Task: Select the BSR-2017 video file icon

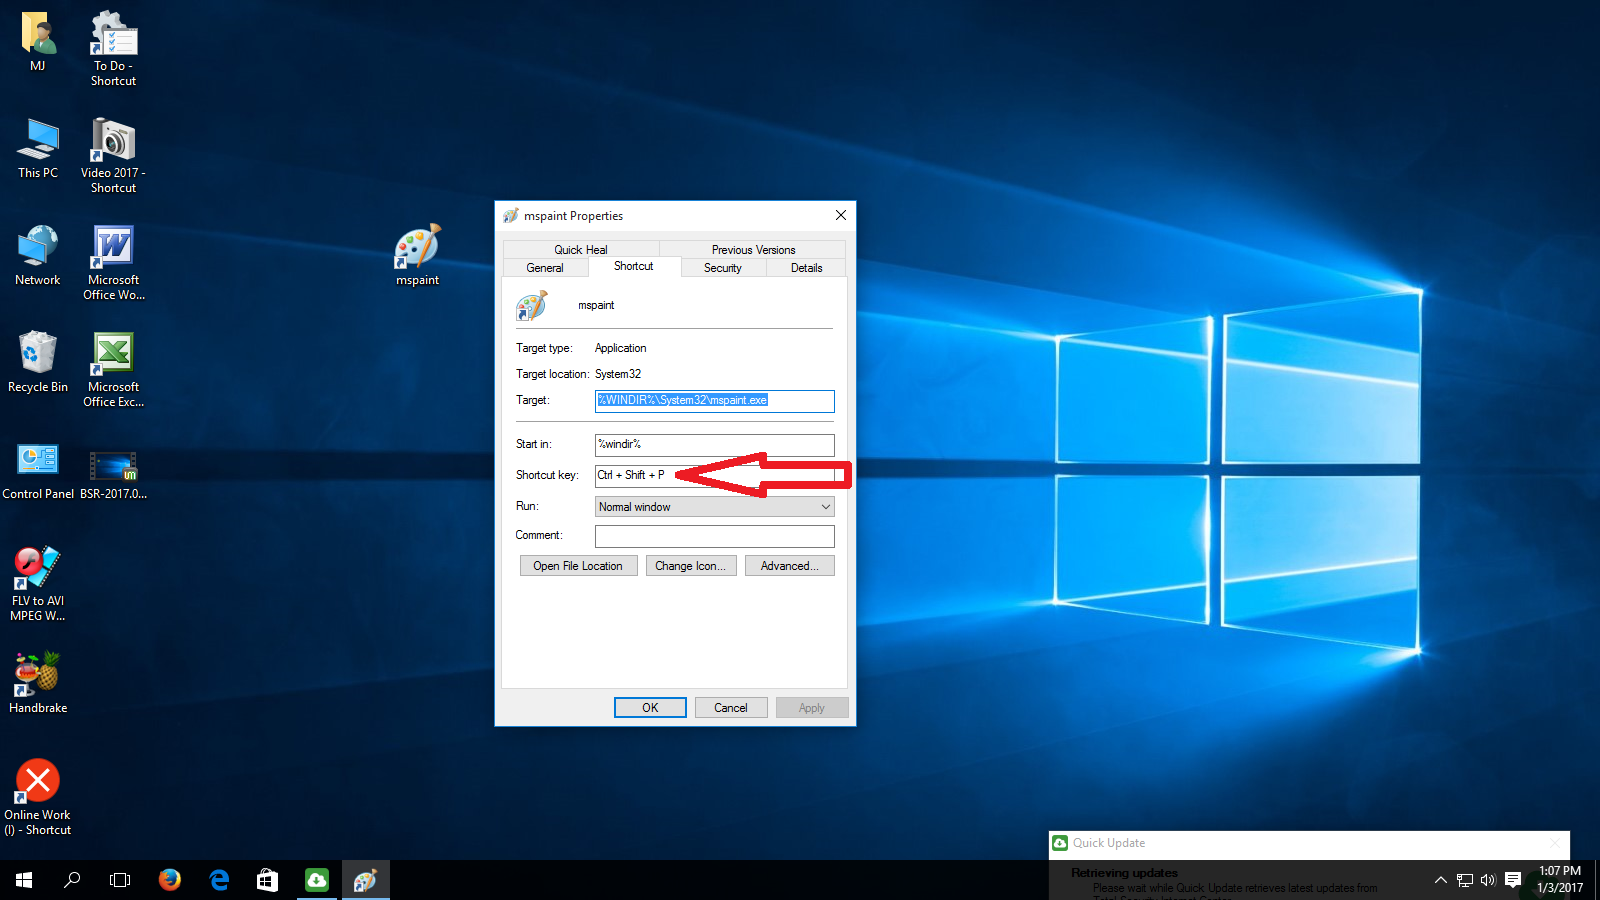Action: click(113, 465)
